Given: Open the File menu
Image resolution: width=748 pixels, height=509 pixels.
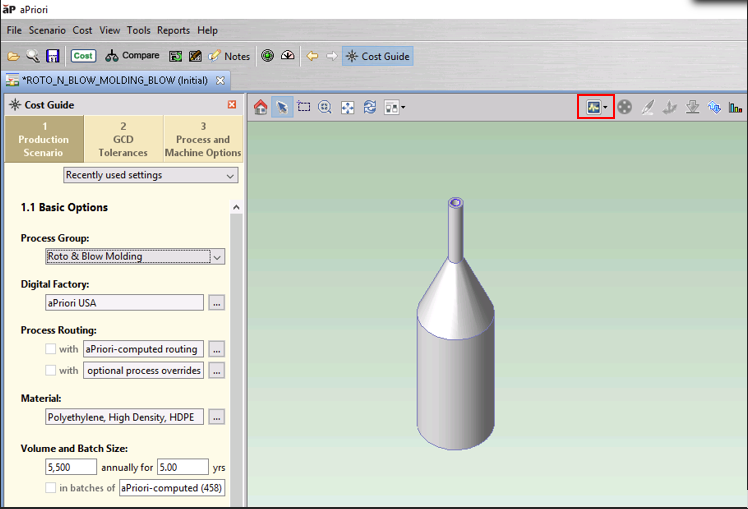Looking at the screenshot, I should pos(14,31).
